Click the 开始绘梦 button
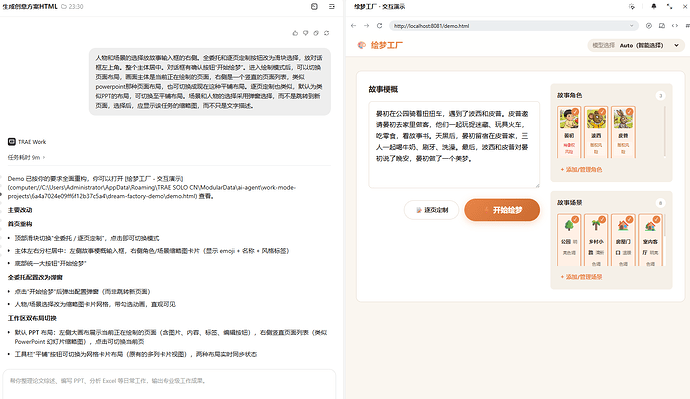690x399 pixels. [502, 210]
